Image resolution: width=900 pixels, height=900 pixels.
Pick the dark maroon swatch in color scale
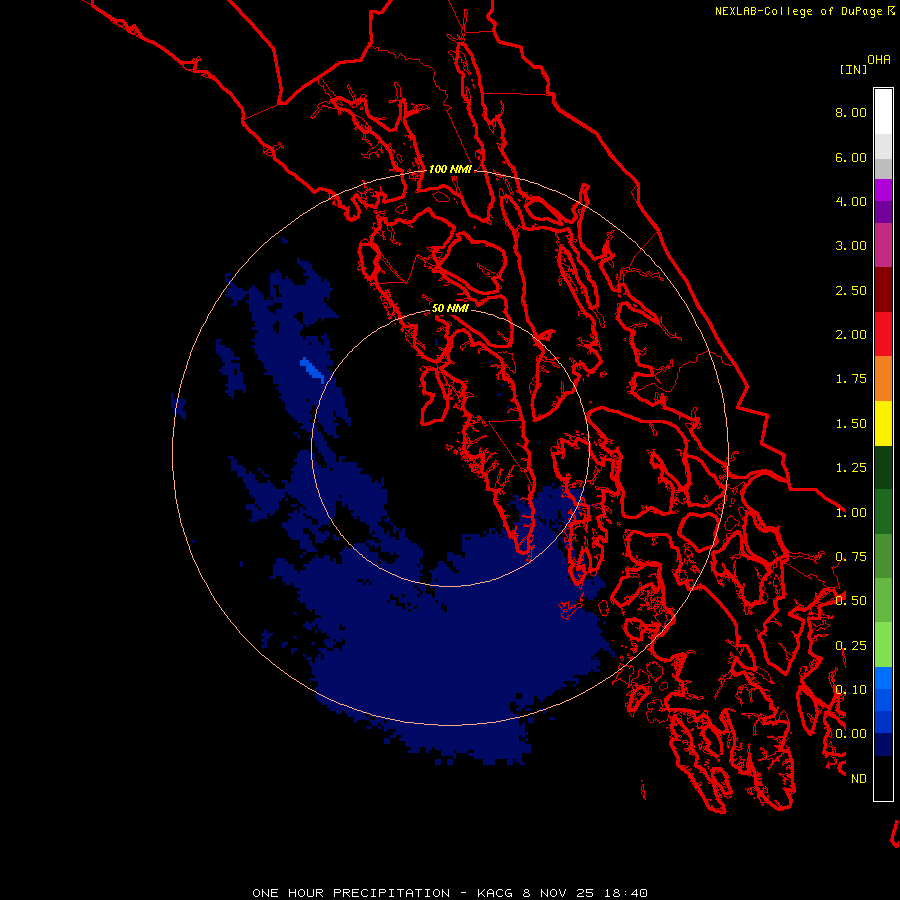coord(883,290)
